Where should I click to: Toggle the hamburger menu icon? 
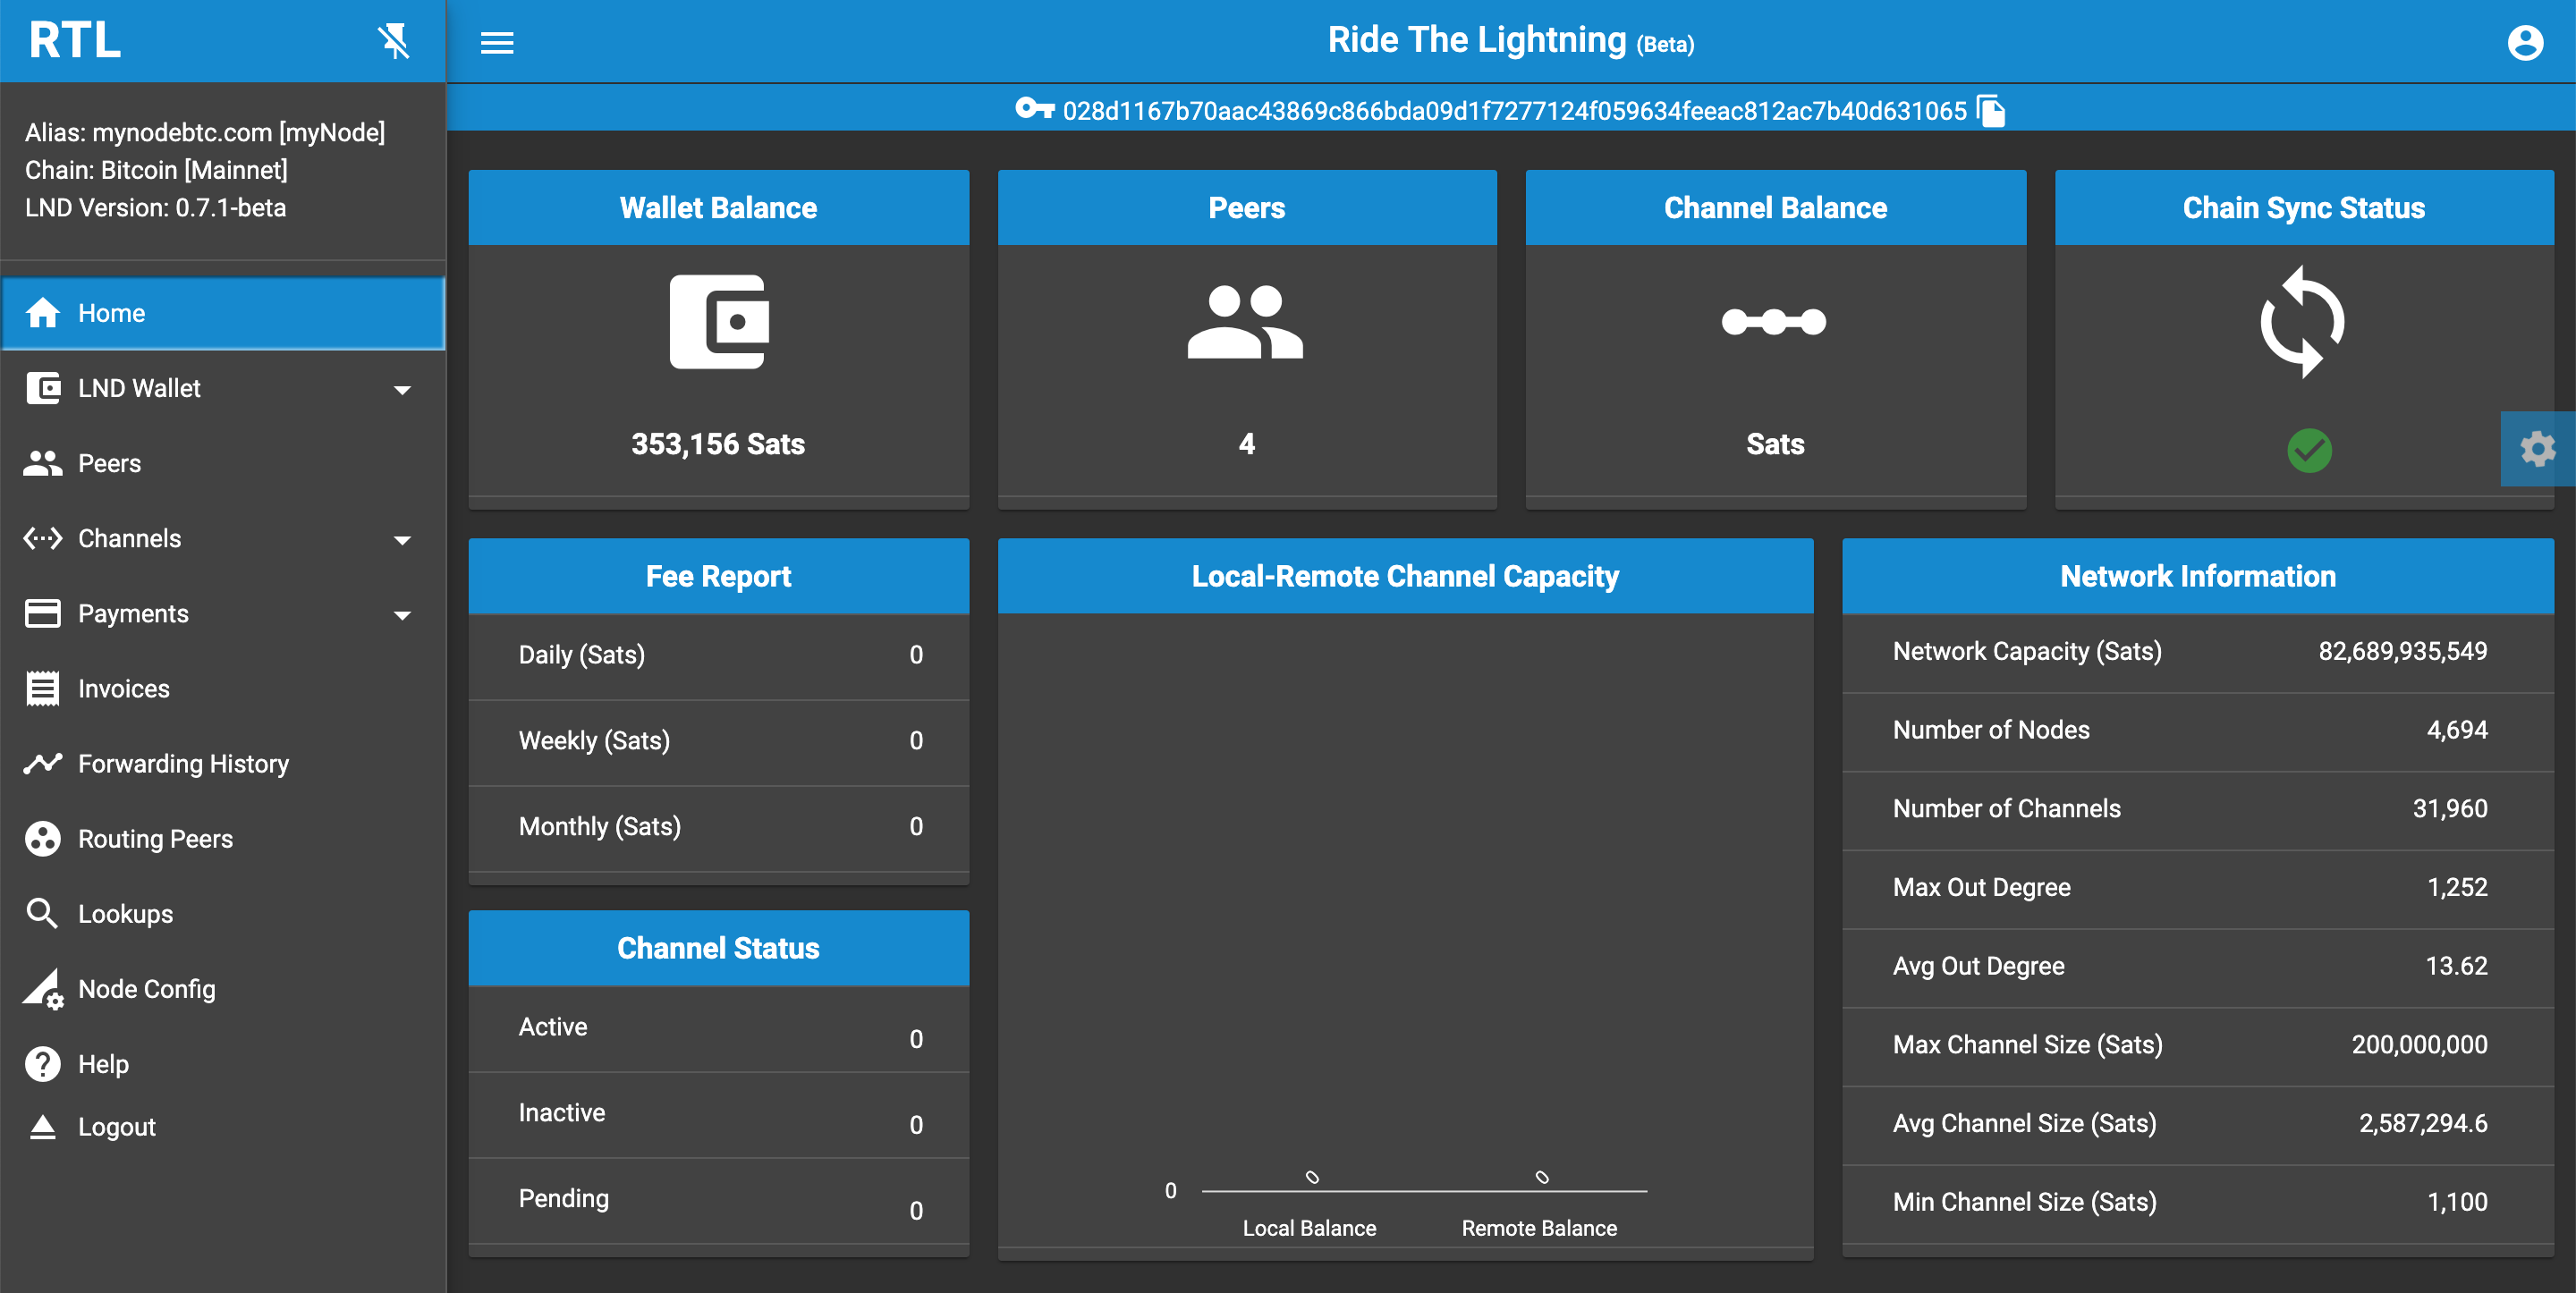pos(497,42)
